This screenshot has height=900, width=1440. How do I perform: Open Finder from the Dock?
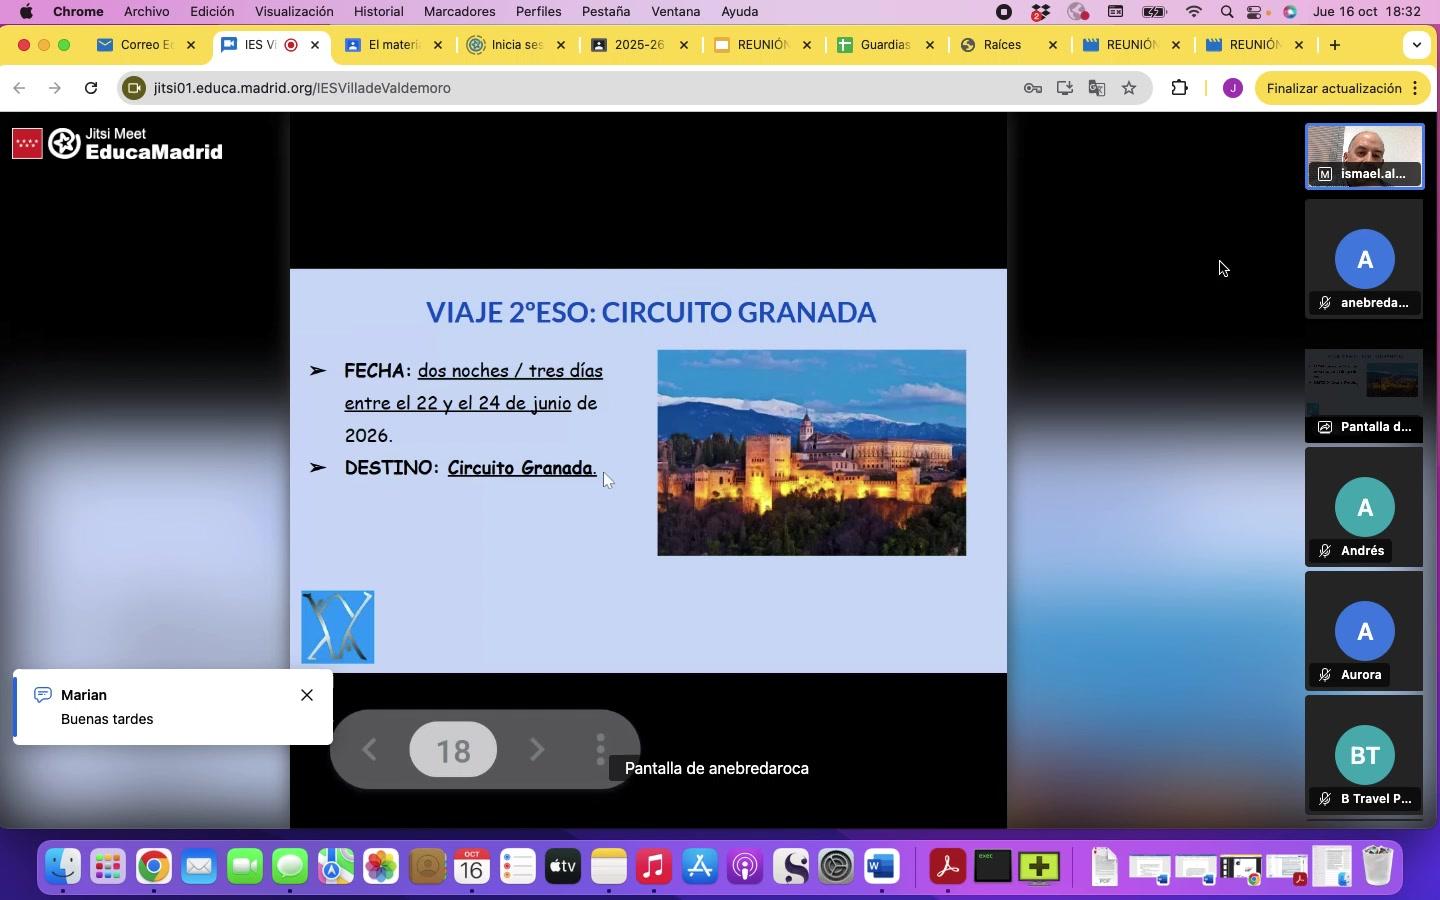click(x=62, y=867)
